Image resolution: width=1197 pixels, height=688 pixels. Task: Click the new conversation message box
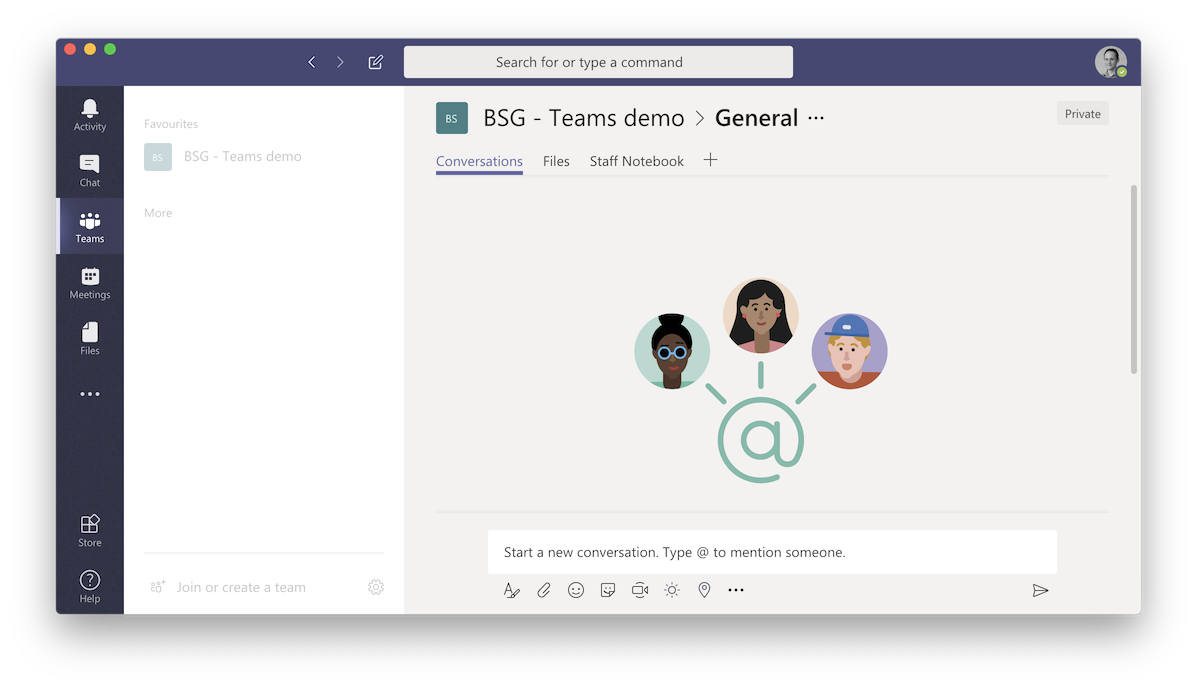click(773, 552)
